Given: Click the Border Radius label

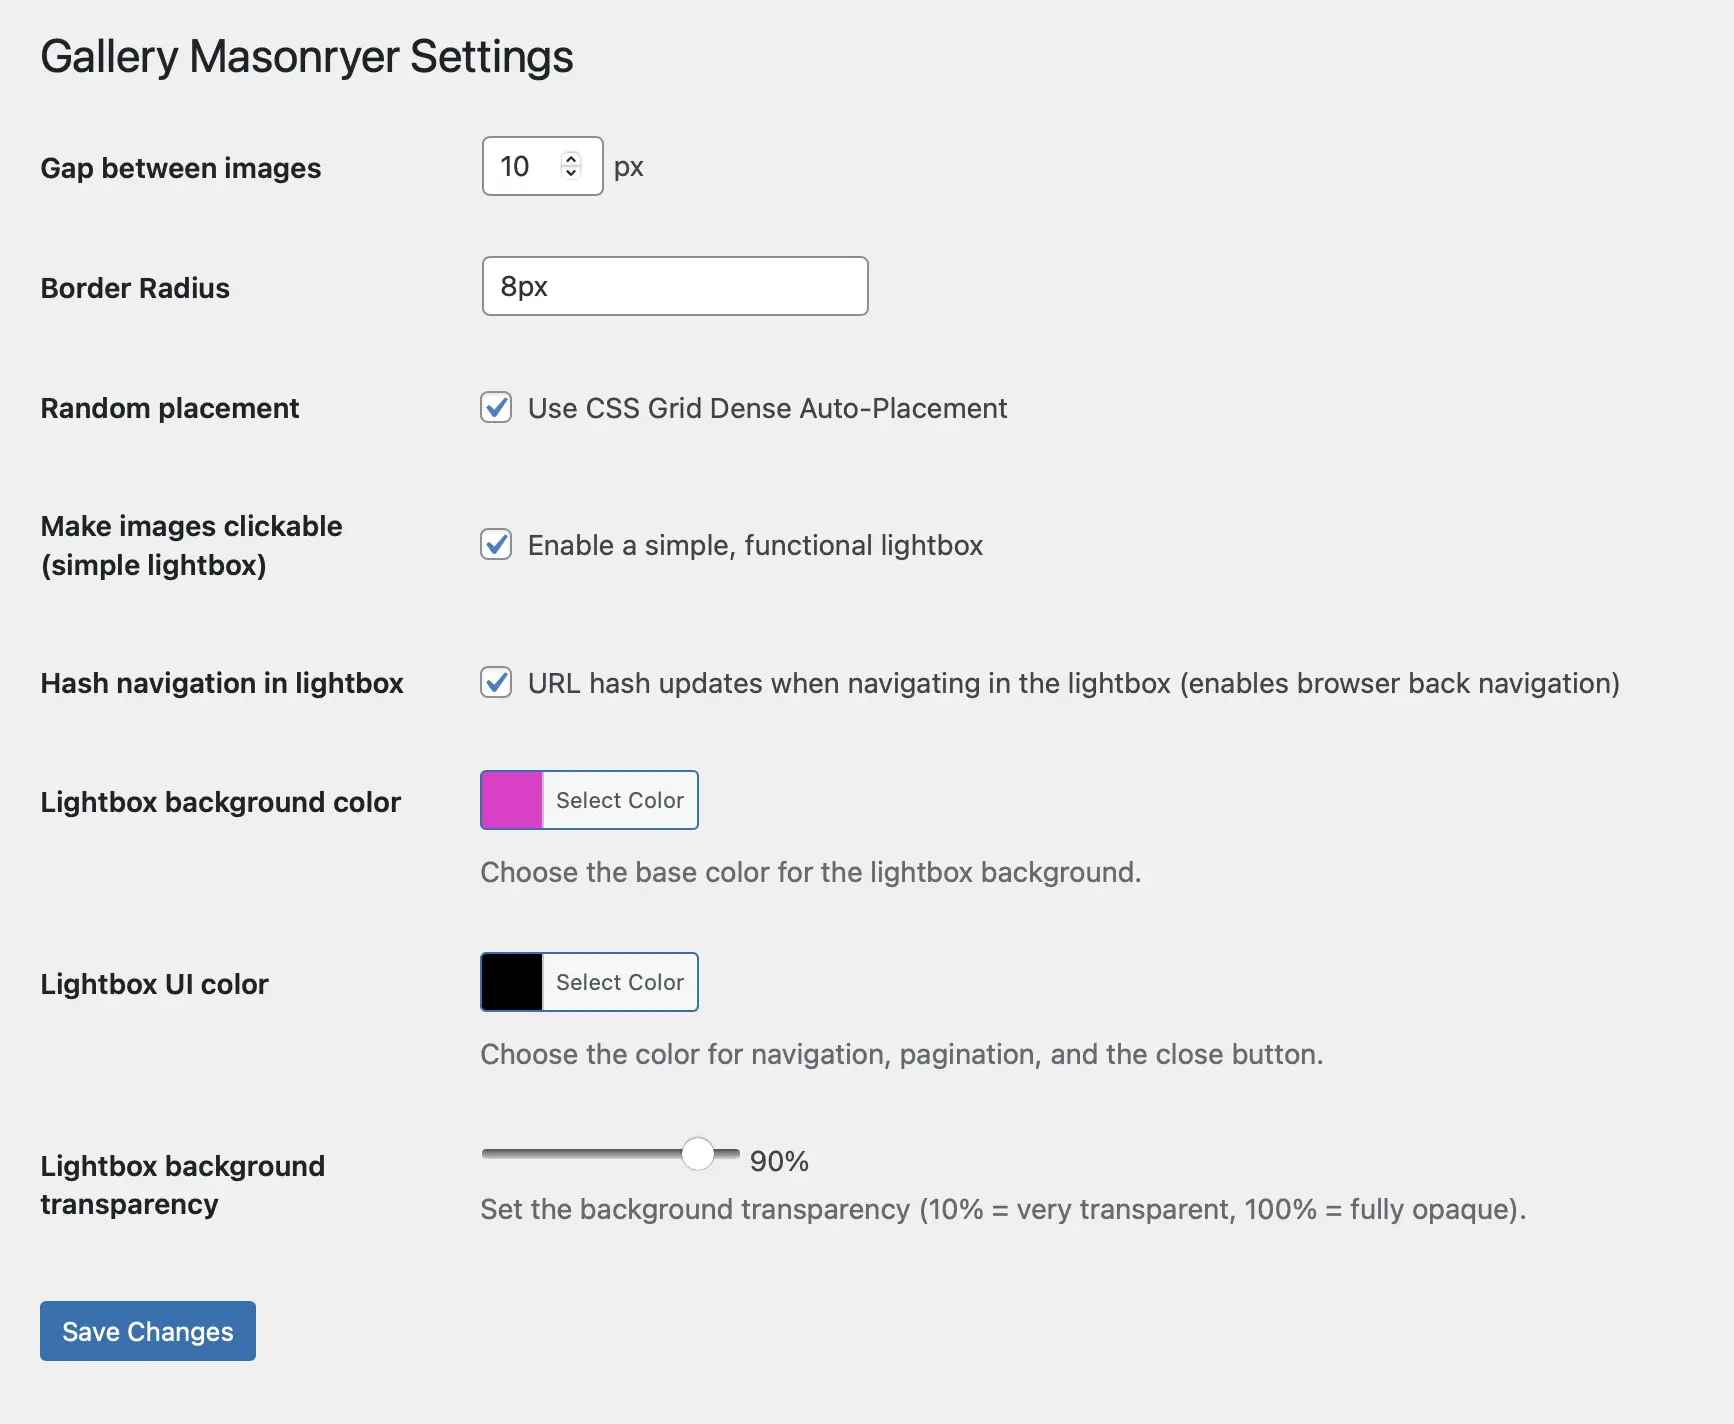Looking at the screenshot, I should [135, 288].
